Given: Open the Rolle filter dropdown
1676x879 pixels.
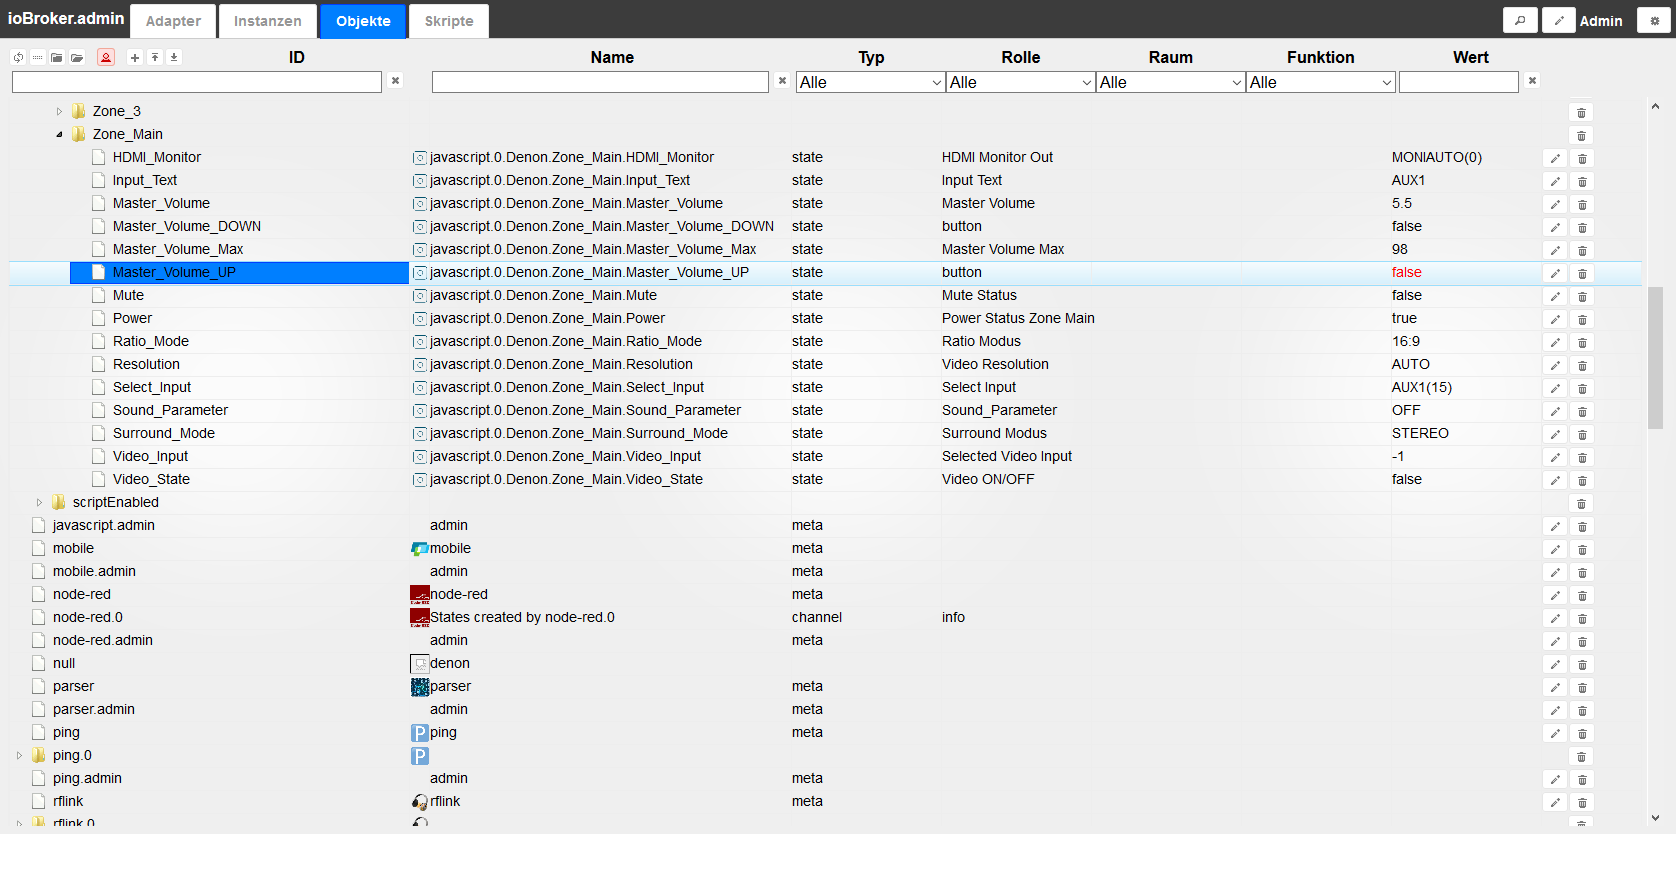Looking at the screenshot, I should [x=1020, y=82].
